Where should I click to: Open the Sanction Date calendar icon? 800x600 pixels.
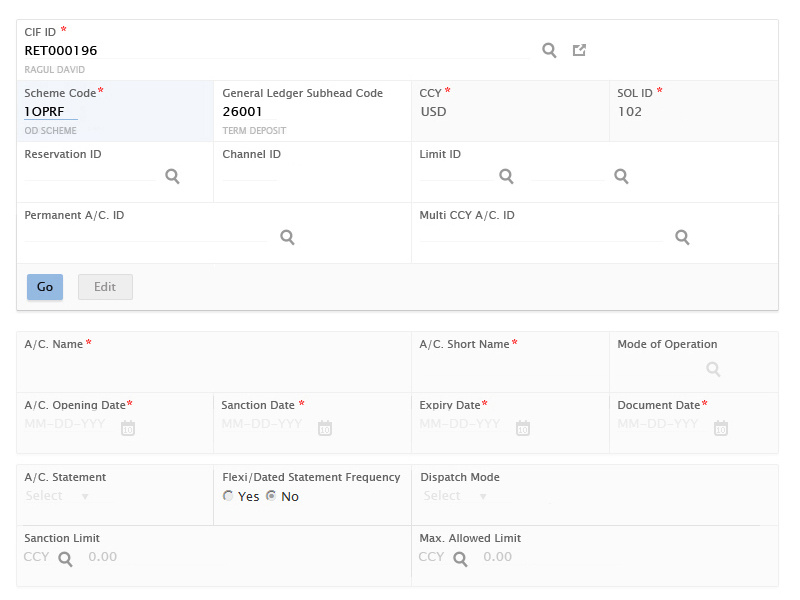click(325, 428)
